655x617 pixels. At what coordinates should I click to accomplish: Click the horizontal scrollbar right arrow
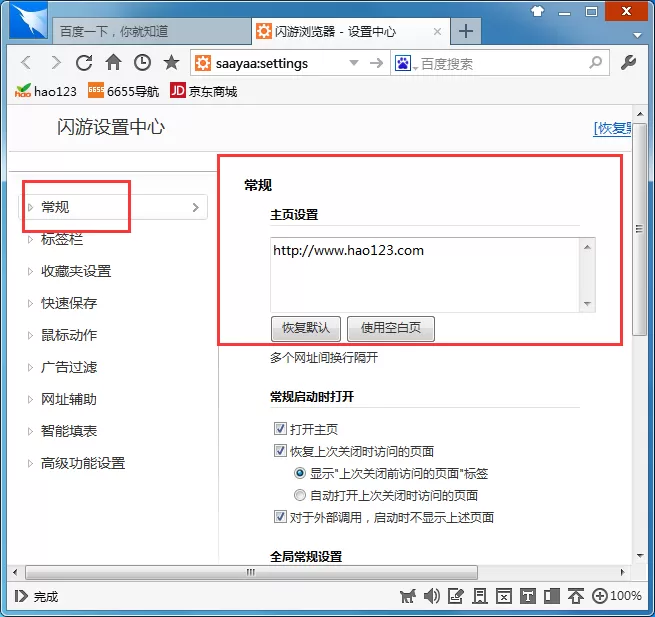point(623,572)
